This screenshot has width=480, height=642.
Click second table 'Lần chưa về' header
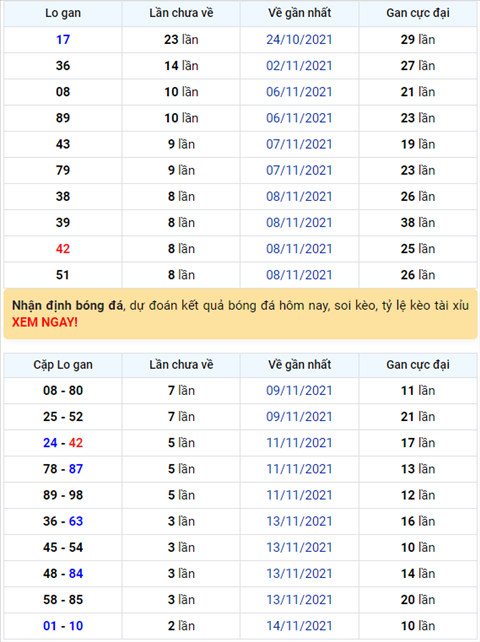click(181, 365)
